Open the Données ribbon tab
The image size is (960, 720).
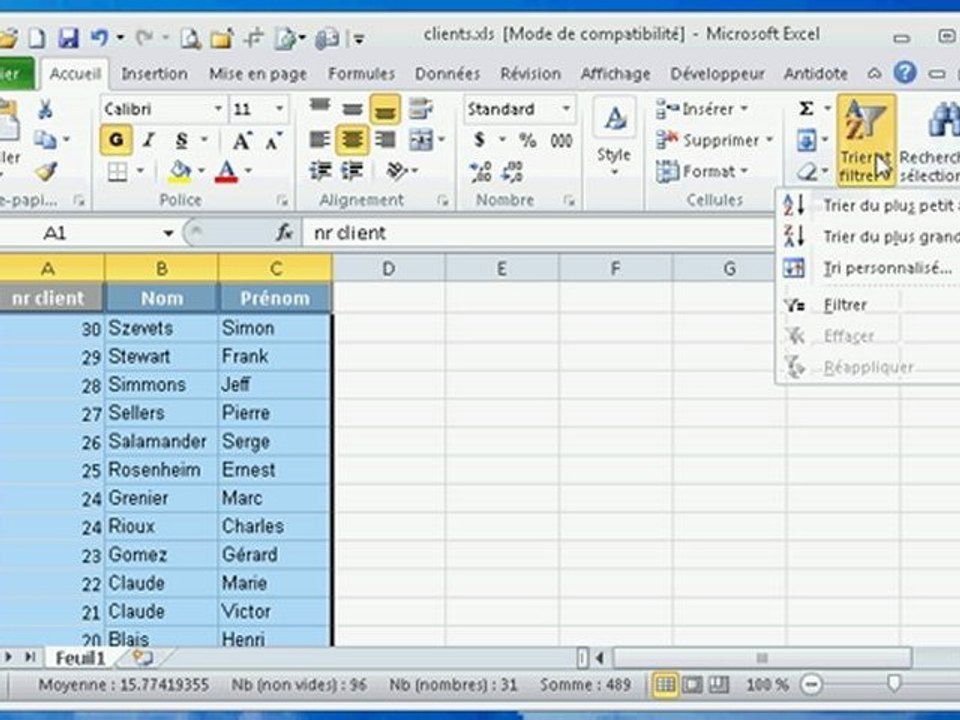tap(447, 74)
